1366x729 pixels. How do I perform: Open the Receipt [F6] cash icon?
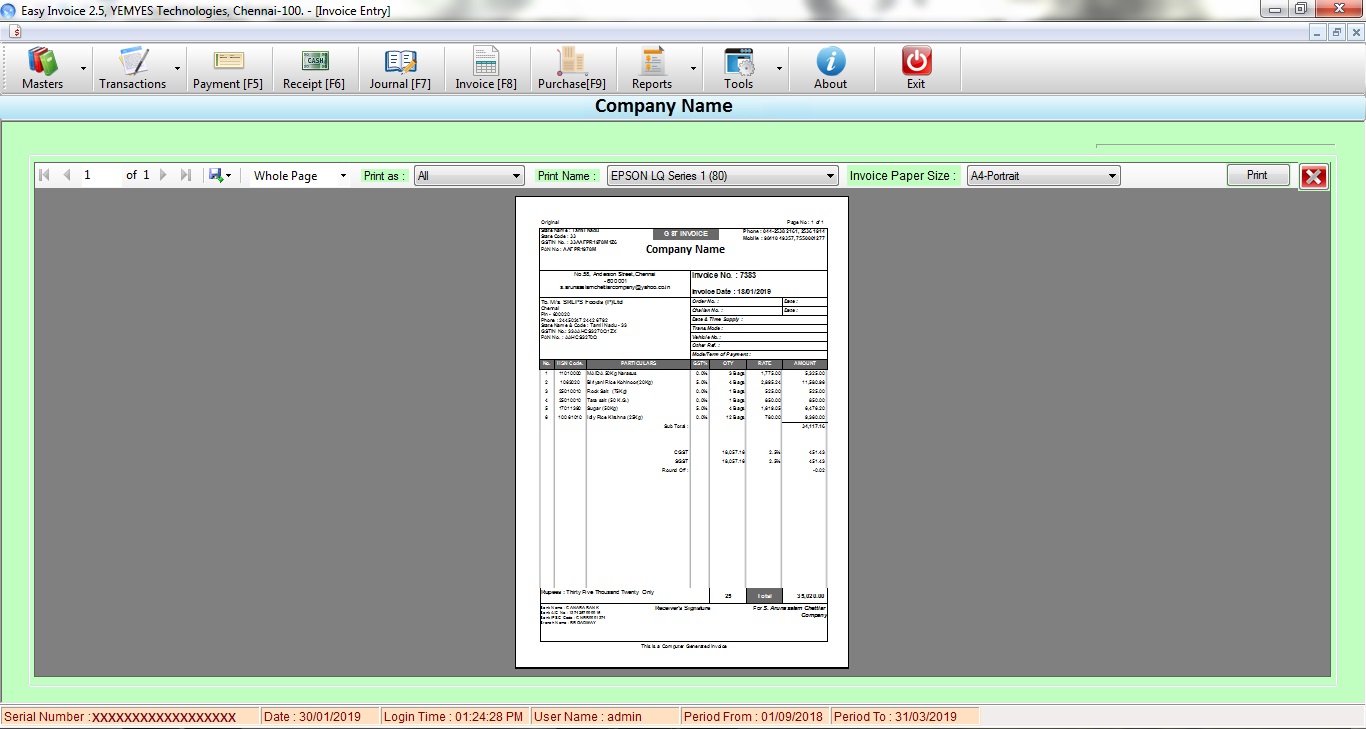point(314,62)
